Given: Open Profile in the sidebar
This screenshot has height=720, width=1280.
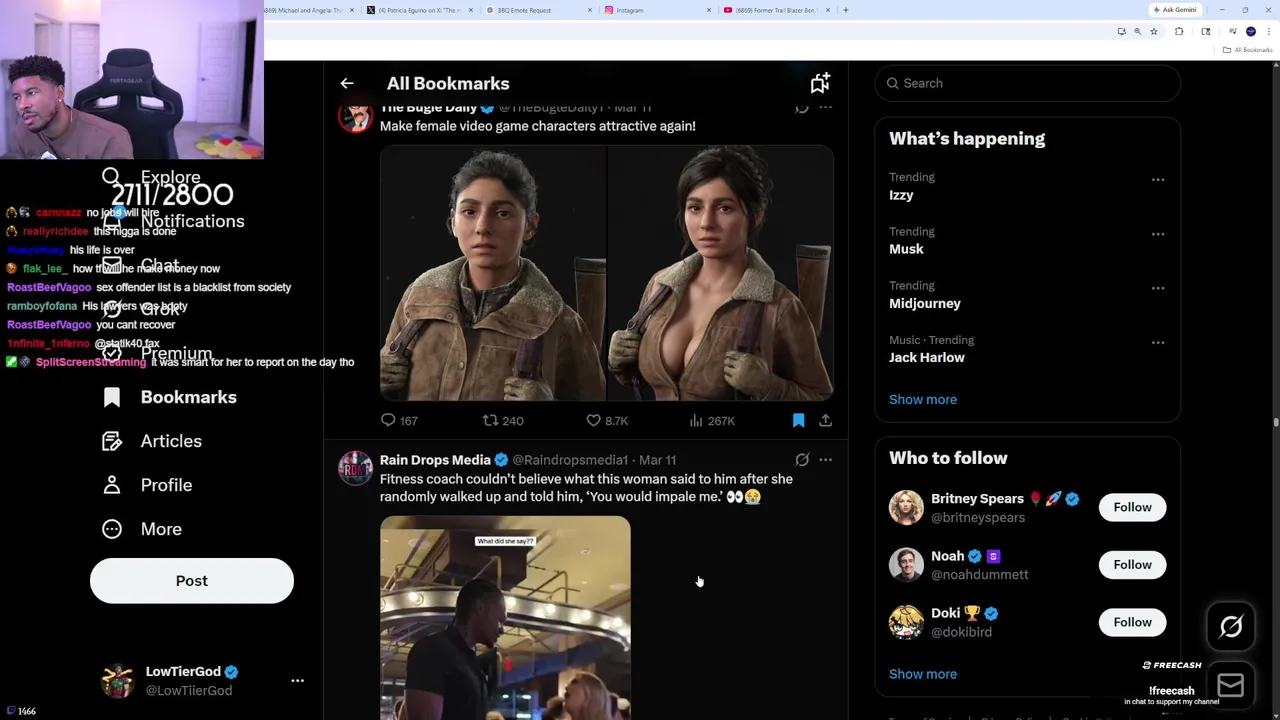Looking at the screenshot, I should (147, 485).
